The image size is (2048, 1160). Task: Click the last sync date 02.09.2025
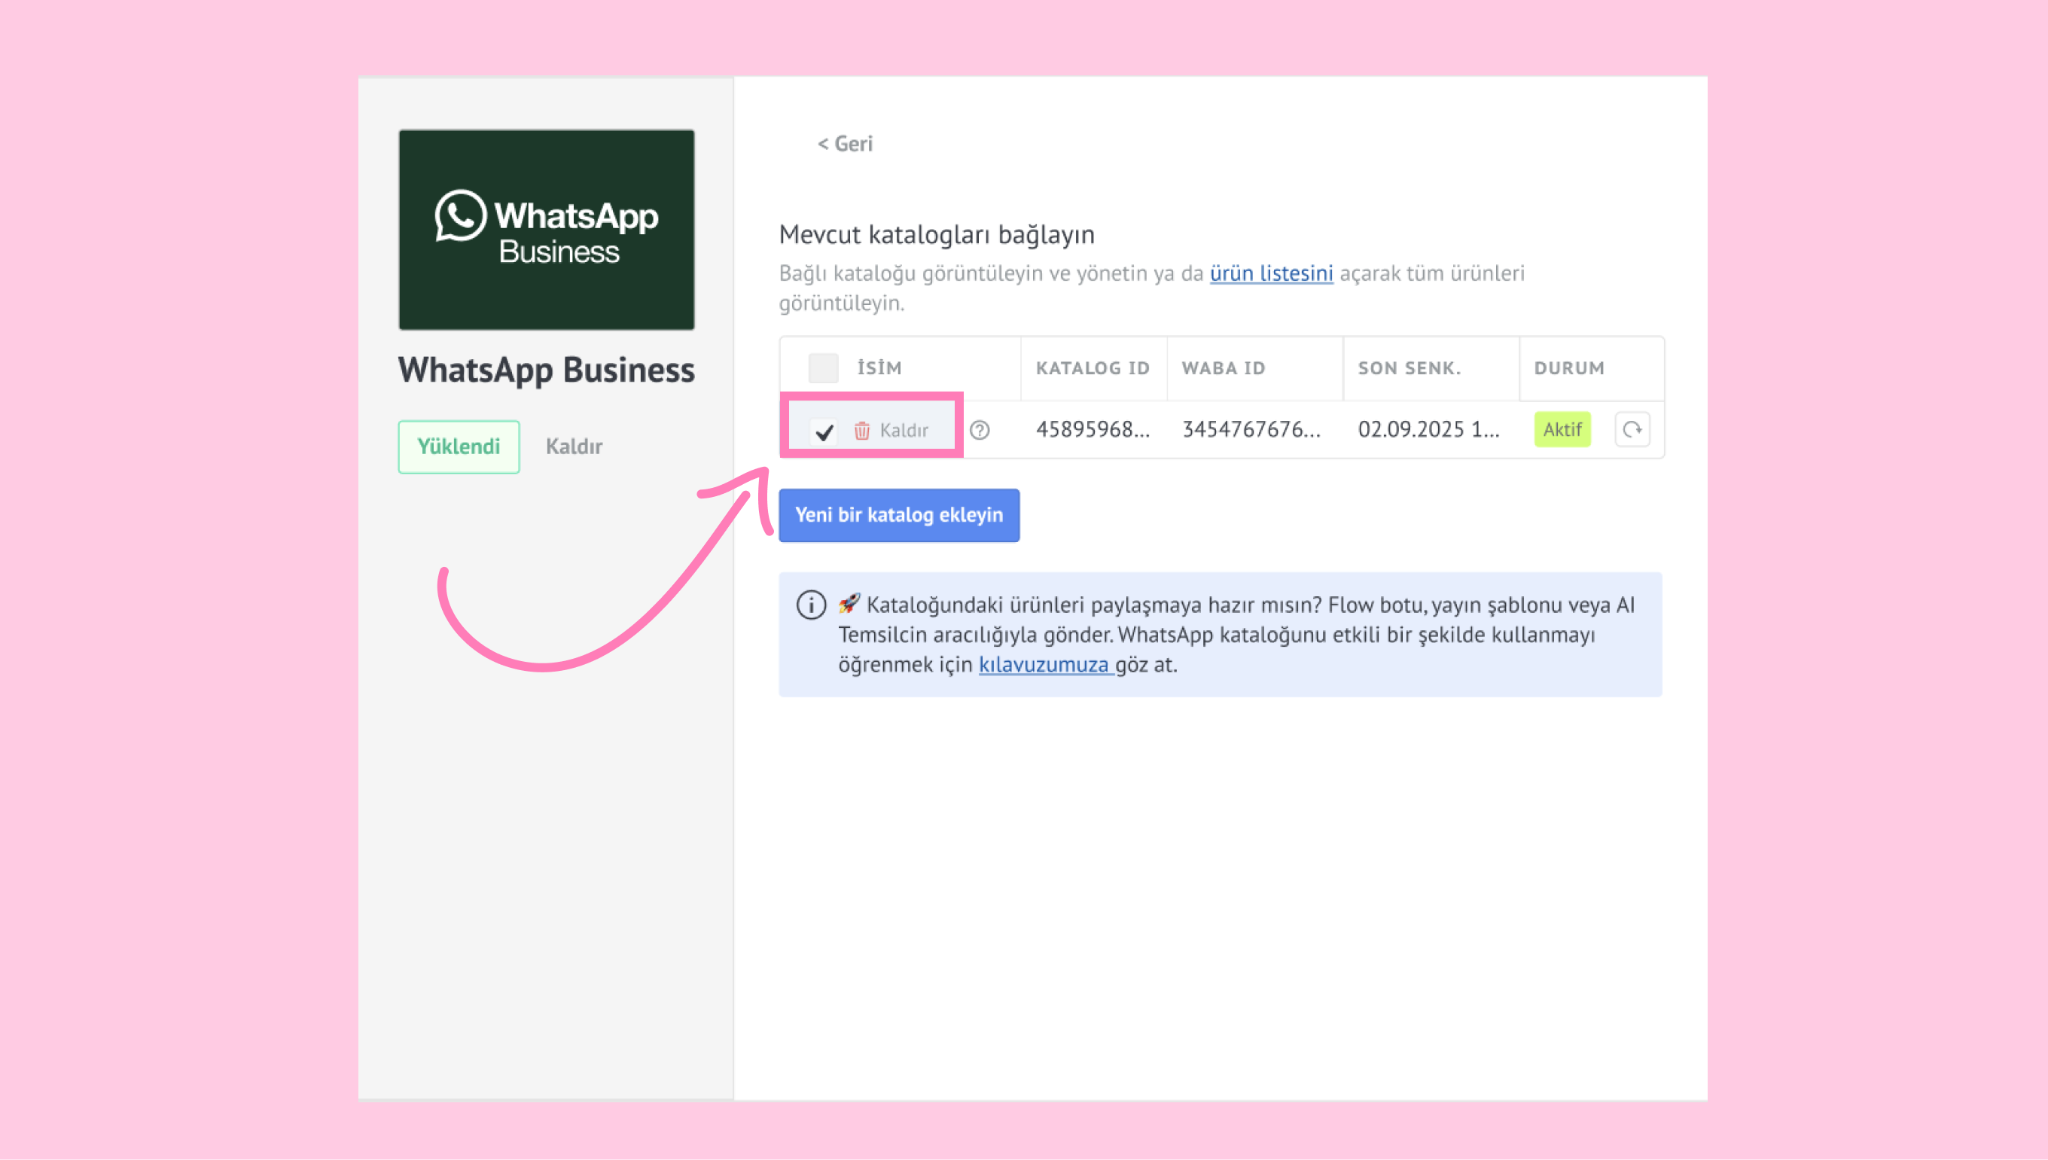pos(1429,429)
